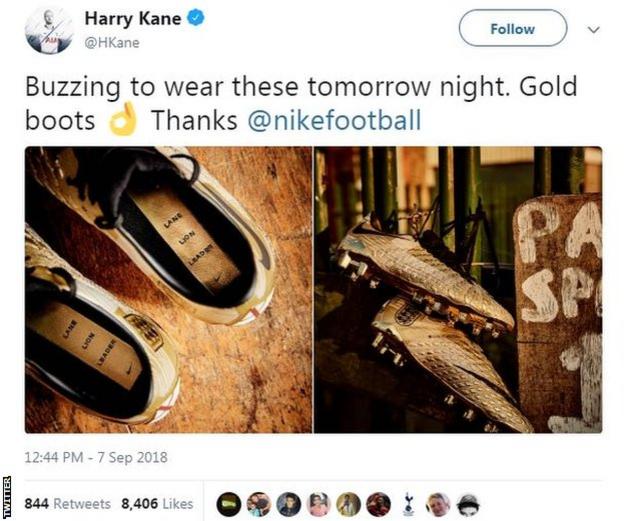View the 844 Retweets list

pos(68,504)
